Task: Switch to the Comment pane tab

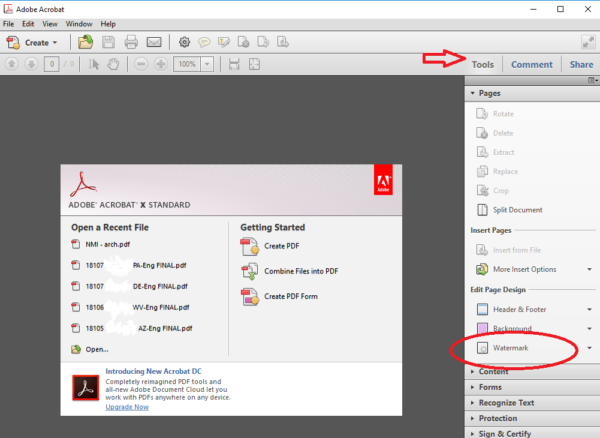Action: [531, 64]
